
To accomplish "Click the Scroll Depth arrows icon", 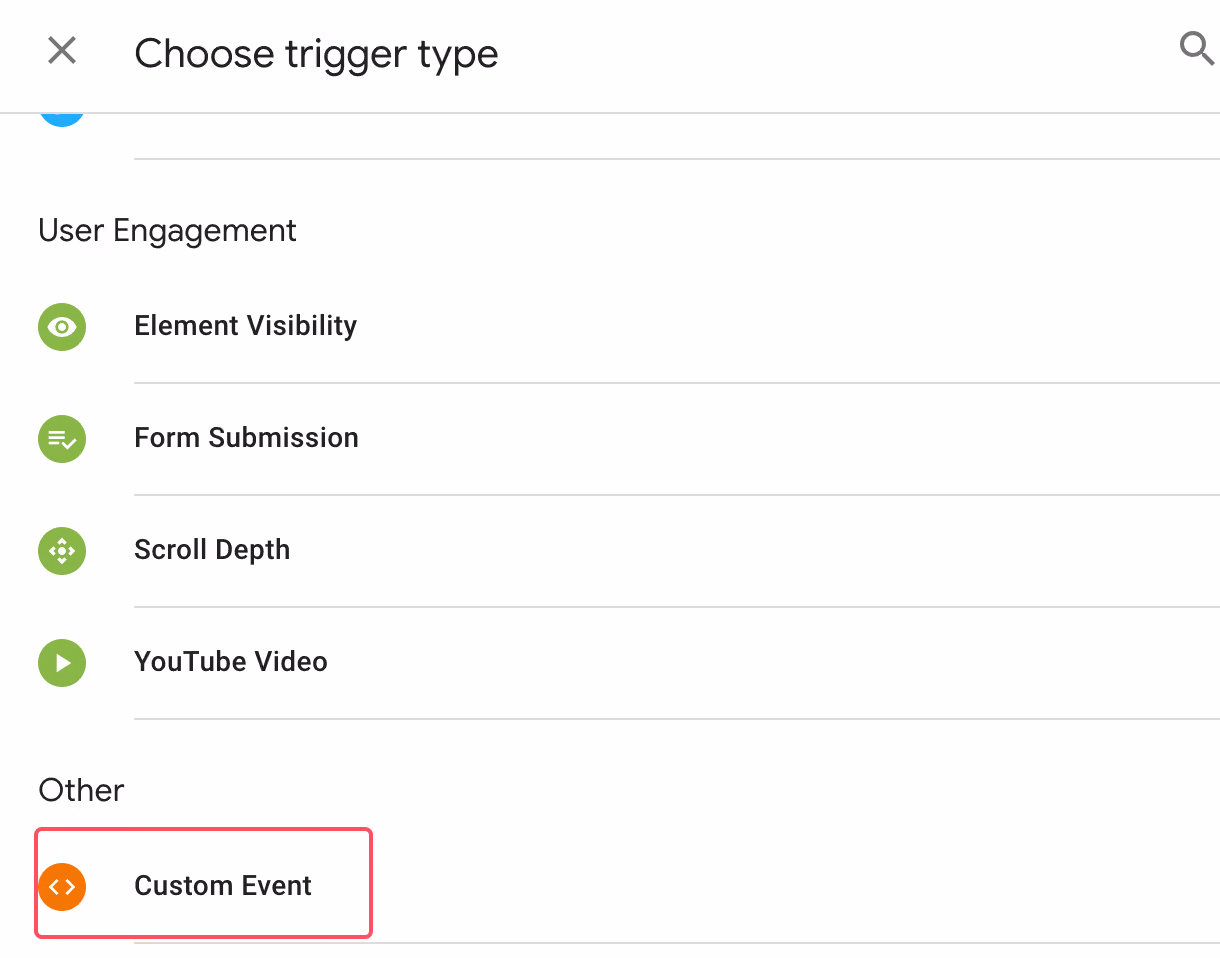I will pos(62,550).
